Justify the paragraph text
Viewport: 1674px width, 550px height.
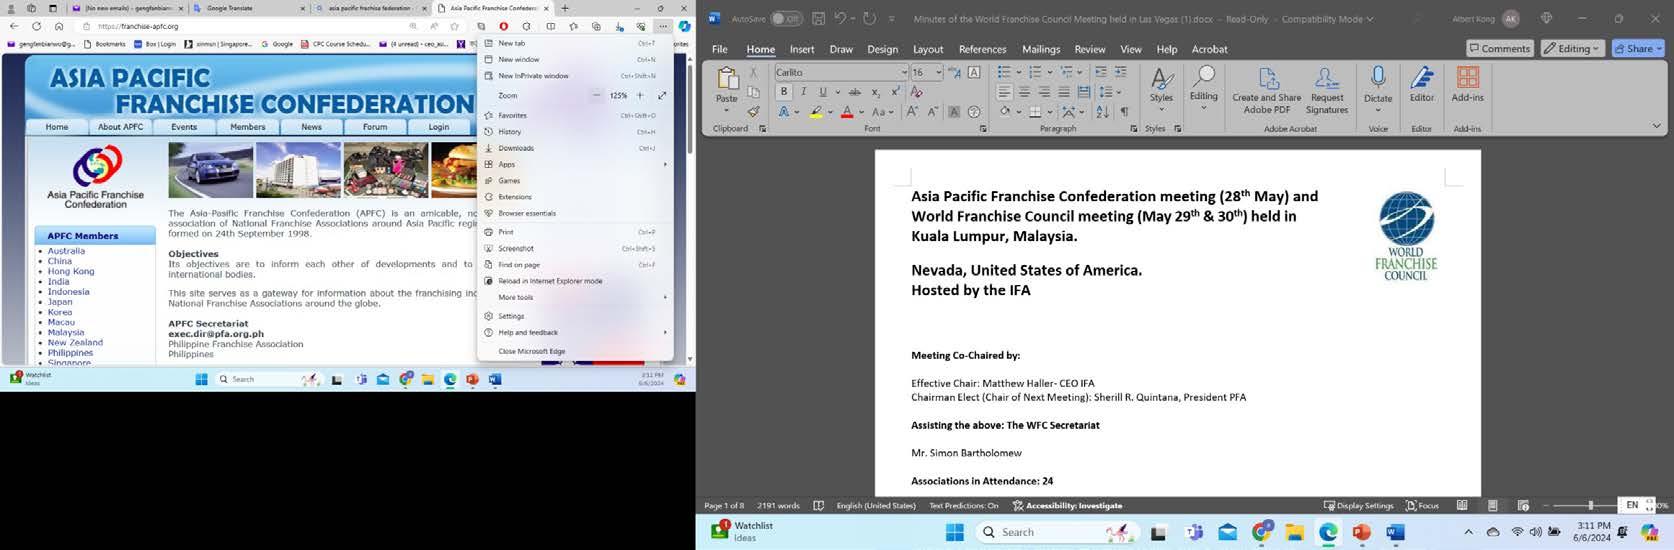1062,91
